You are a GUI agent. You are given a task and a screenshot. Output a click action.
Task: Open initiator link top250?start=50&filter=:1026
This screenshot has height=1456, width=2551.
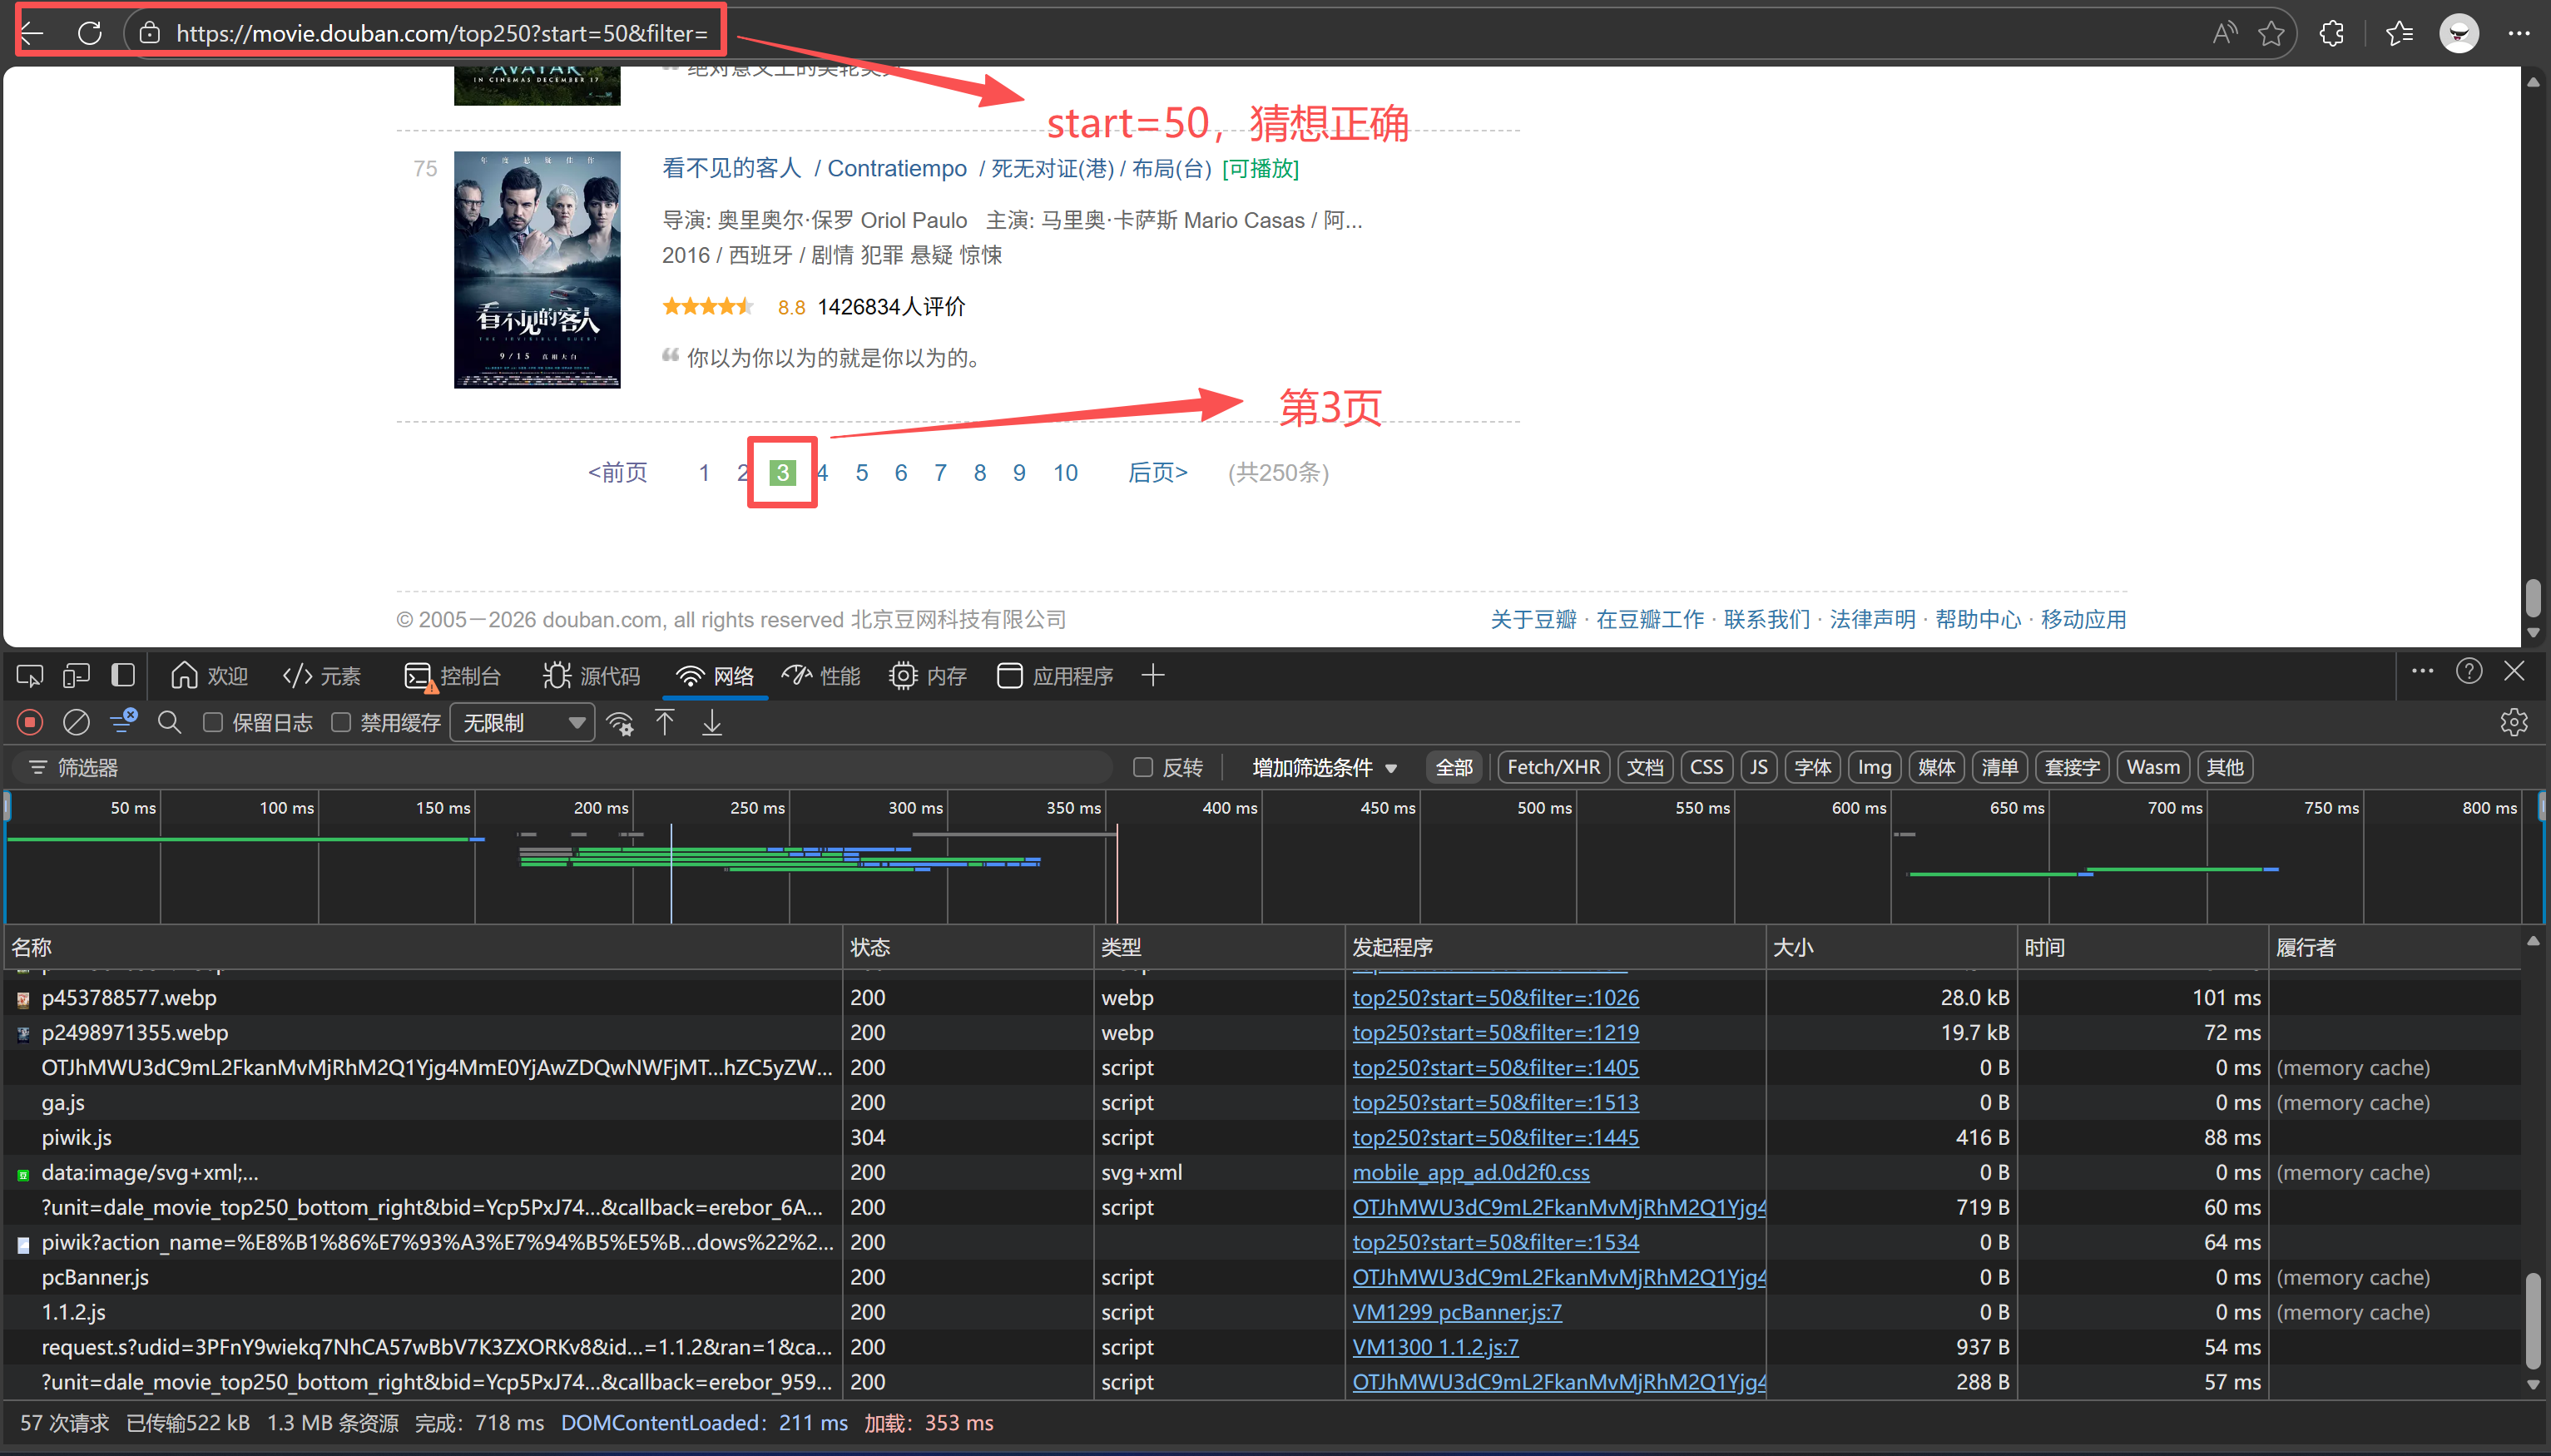[x=1495, y=997]
